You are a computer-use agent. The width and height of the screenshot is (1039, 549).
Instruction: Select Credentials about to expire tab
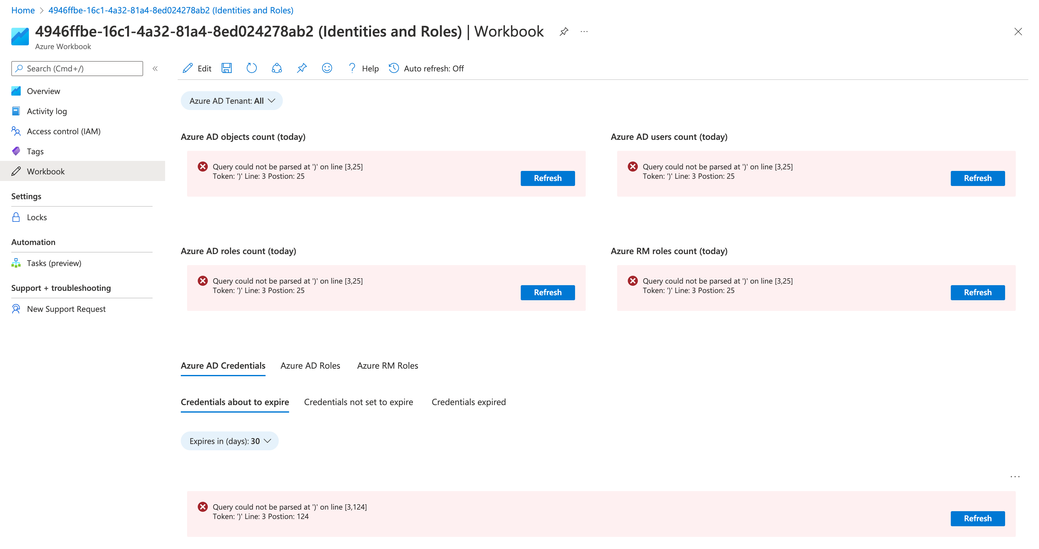pos(235,402)
